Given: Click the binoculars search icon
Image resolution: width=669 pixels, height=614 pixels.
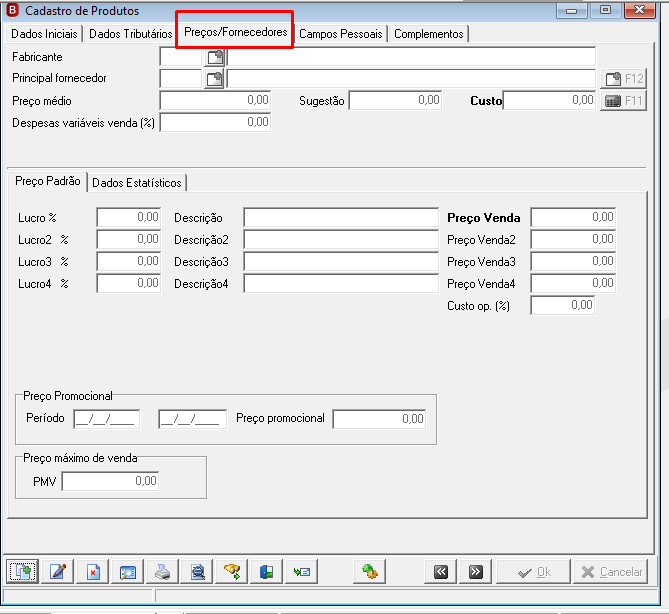Looking at the screenshot, I should pyautogui.click(x=232, y=571).
